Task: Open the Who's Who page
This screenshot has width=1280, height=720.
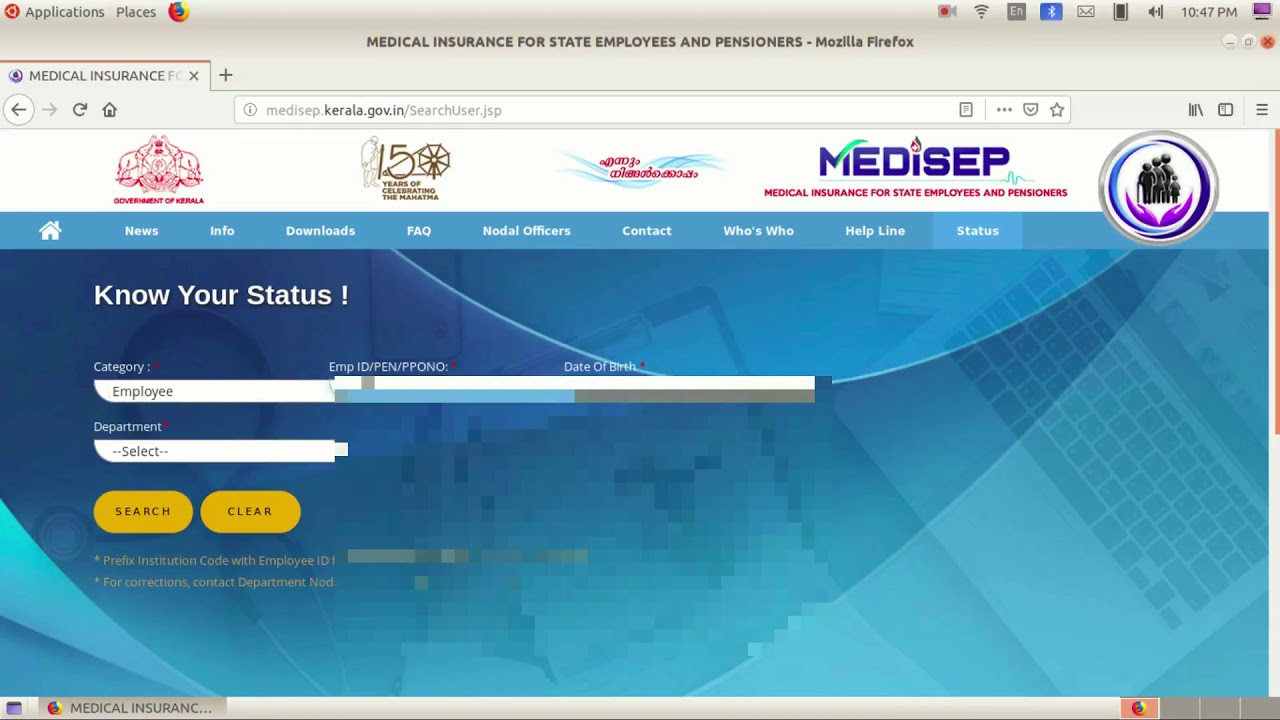Action: click(x=759, y=231)
